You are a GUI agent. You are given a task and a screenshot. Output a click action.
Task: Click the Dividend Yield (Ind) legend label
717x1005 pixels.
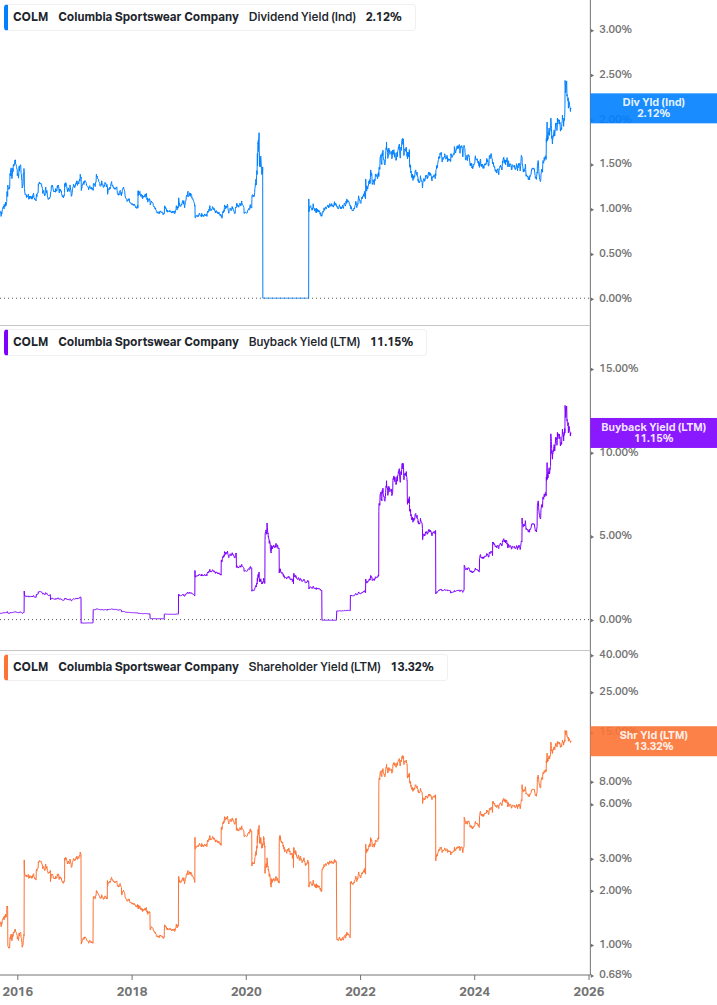click(302, 17)
